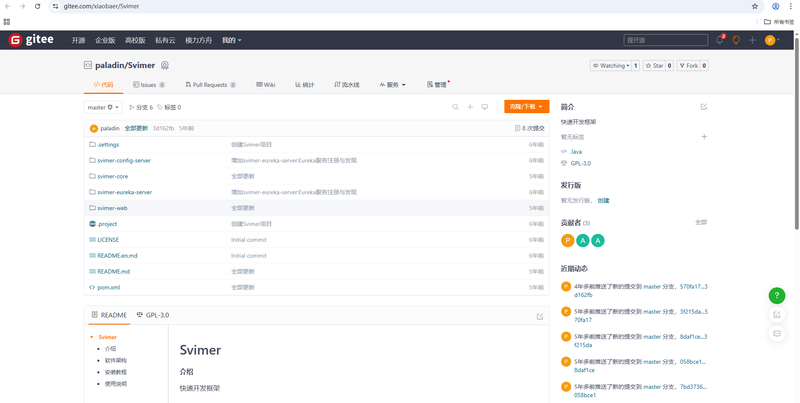Image resolution: width=800 pixels, height=403 pixels.
Task: Click the add file plus icon
Action: 470,107
